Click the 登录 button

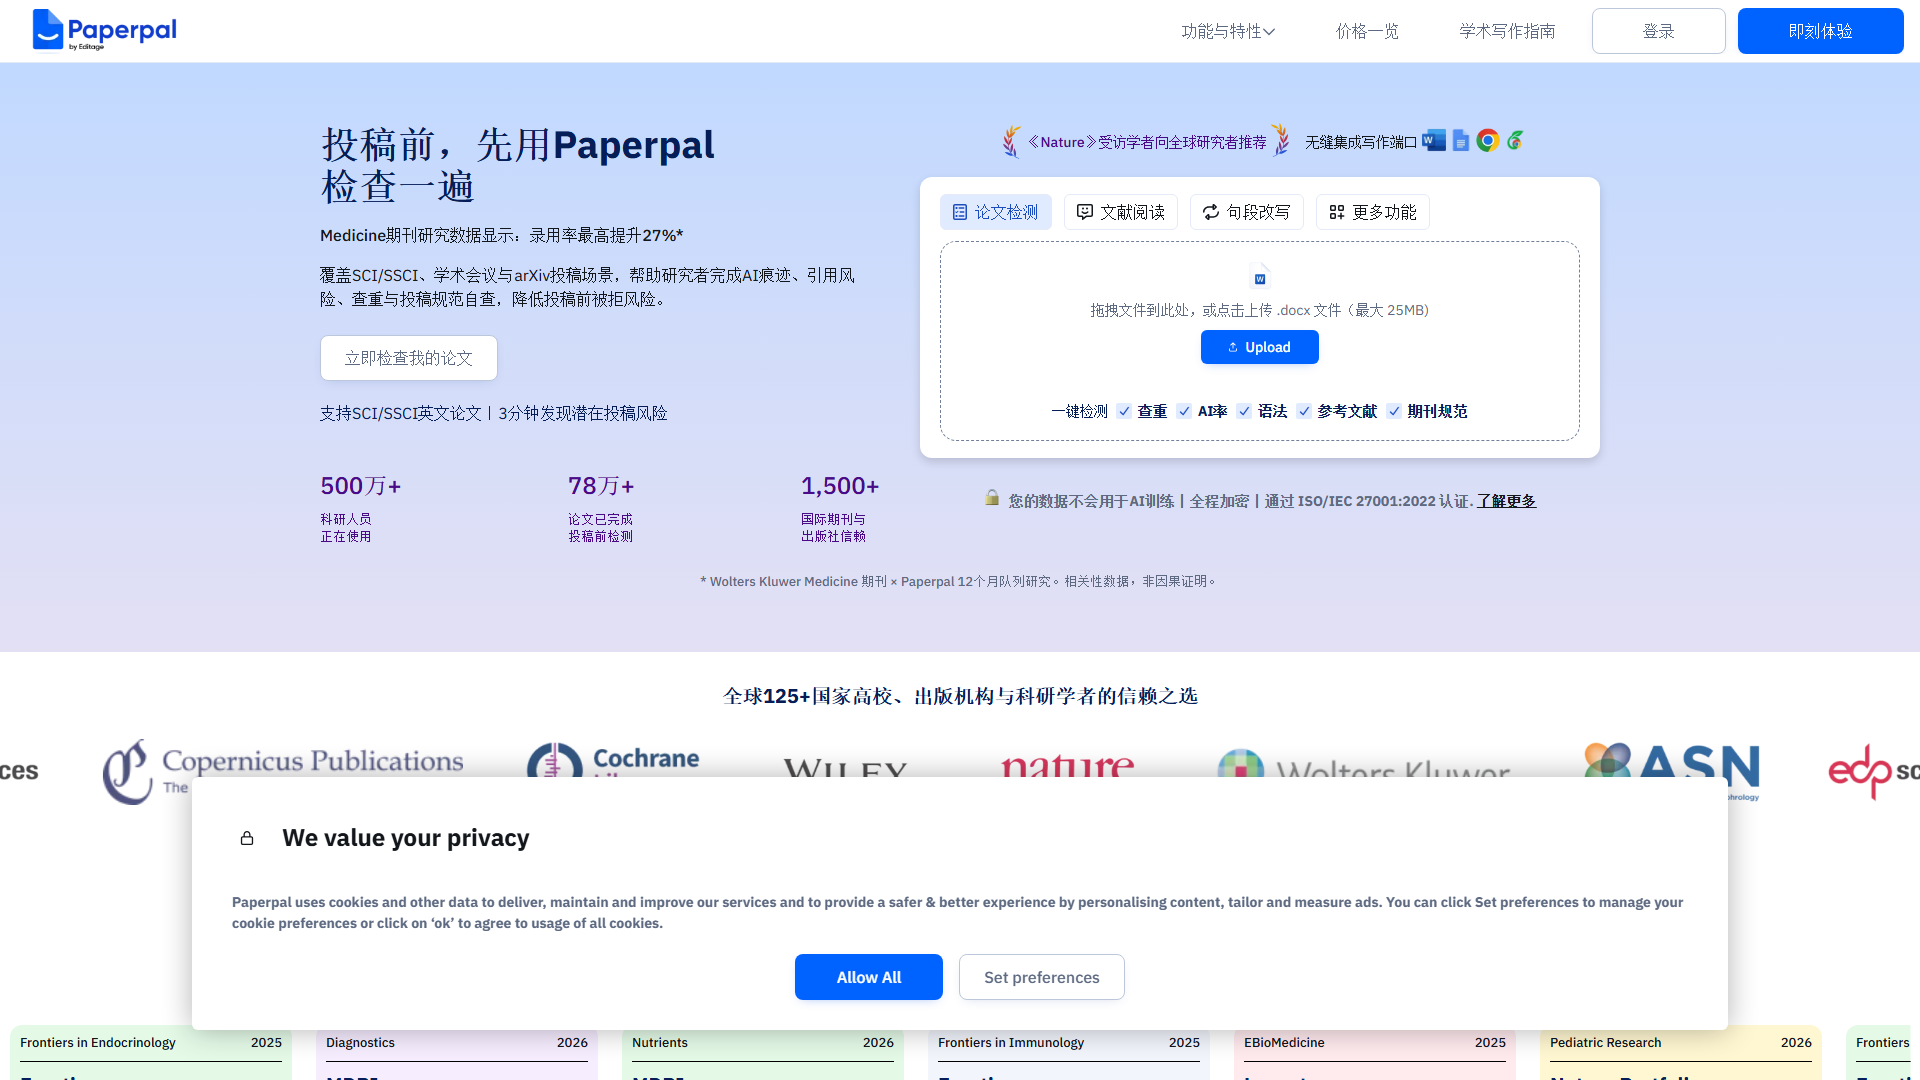(x=1659, y=31)
